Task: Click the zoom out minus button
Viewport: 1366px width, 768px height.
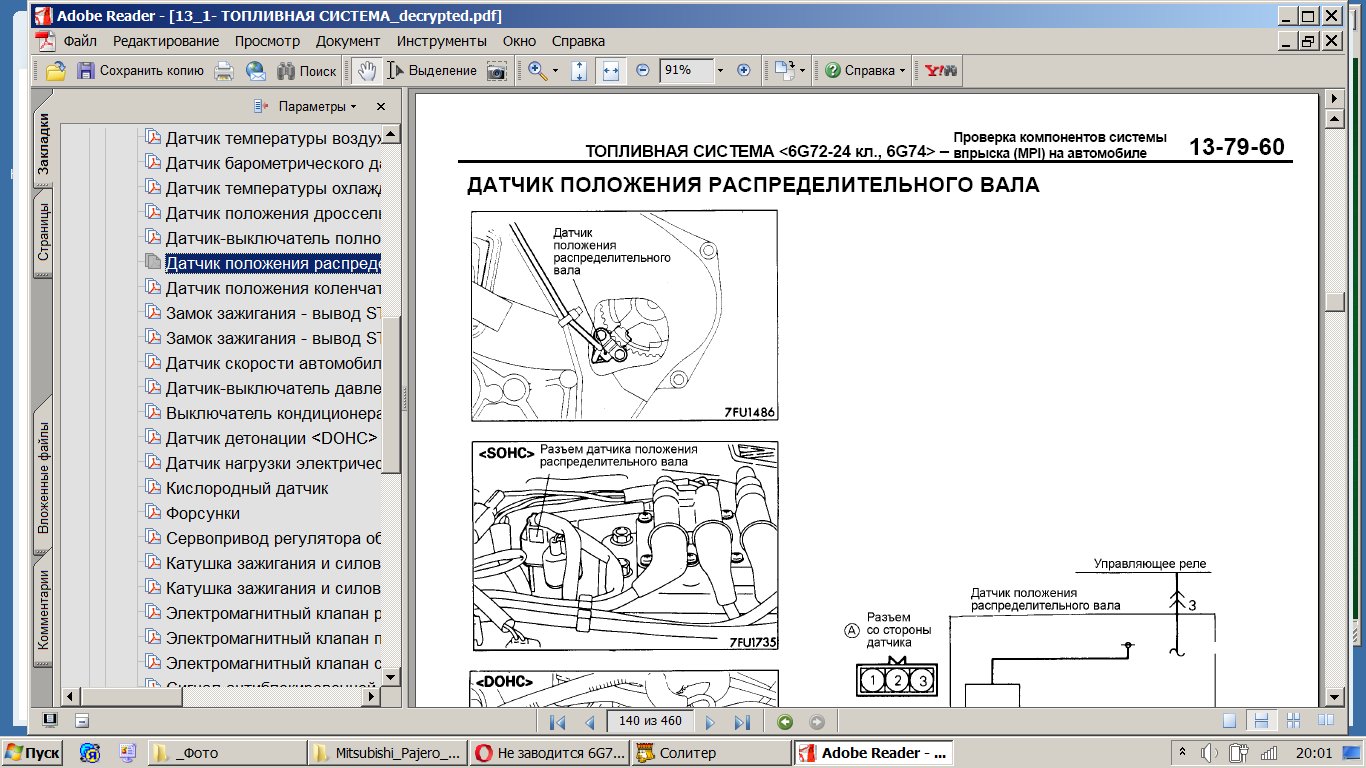Action: click(x=642, y=71)
